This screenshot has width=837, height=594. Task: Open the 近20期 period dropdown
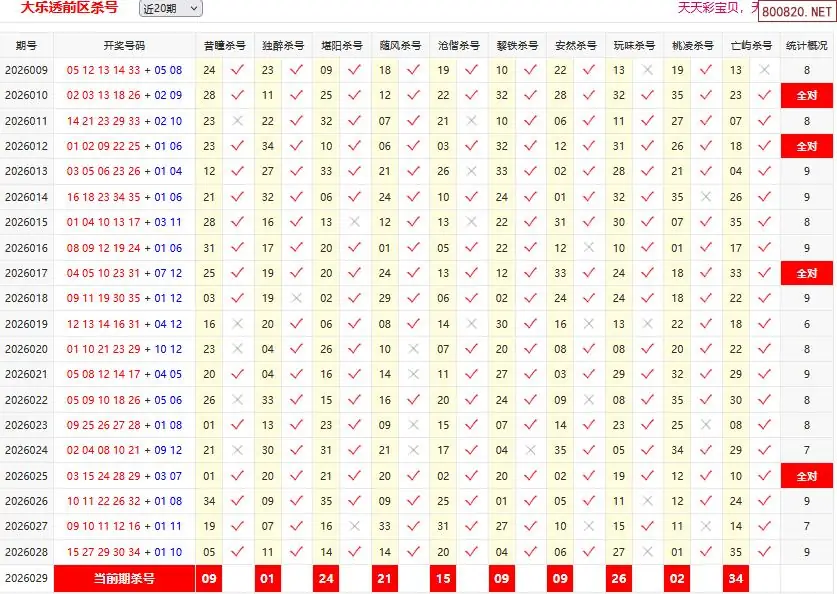pos(170,8)
